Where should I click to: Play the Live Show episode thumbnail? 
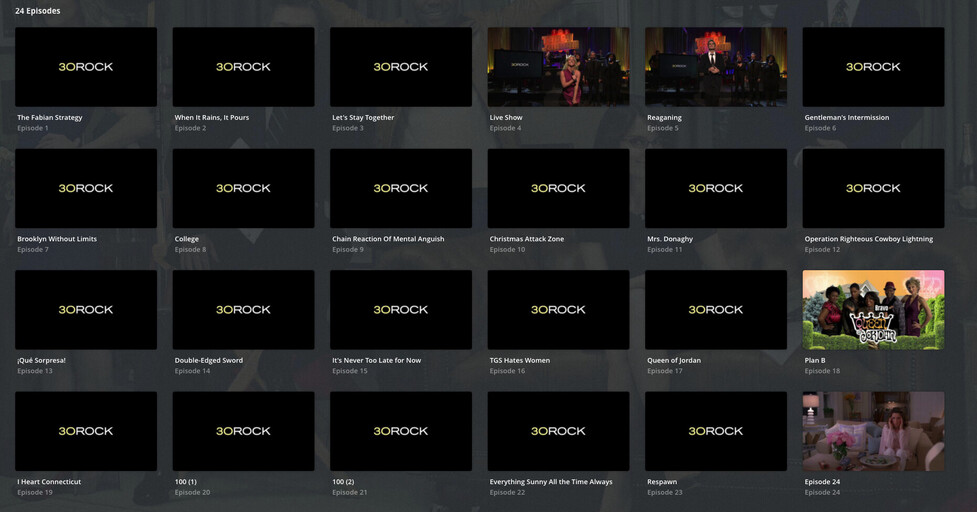pyautogui.click(x=558, y=67)
